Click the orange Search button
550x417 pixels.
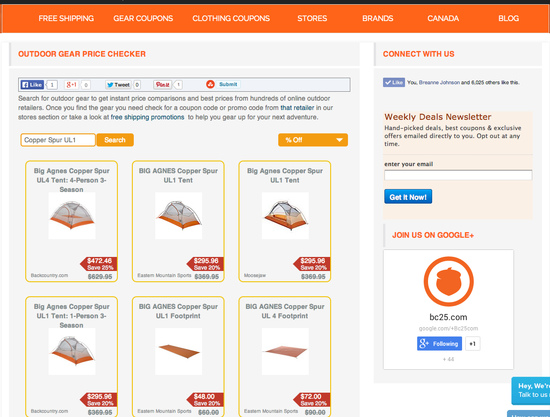[115, 140]
